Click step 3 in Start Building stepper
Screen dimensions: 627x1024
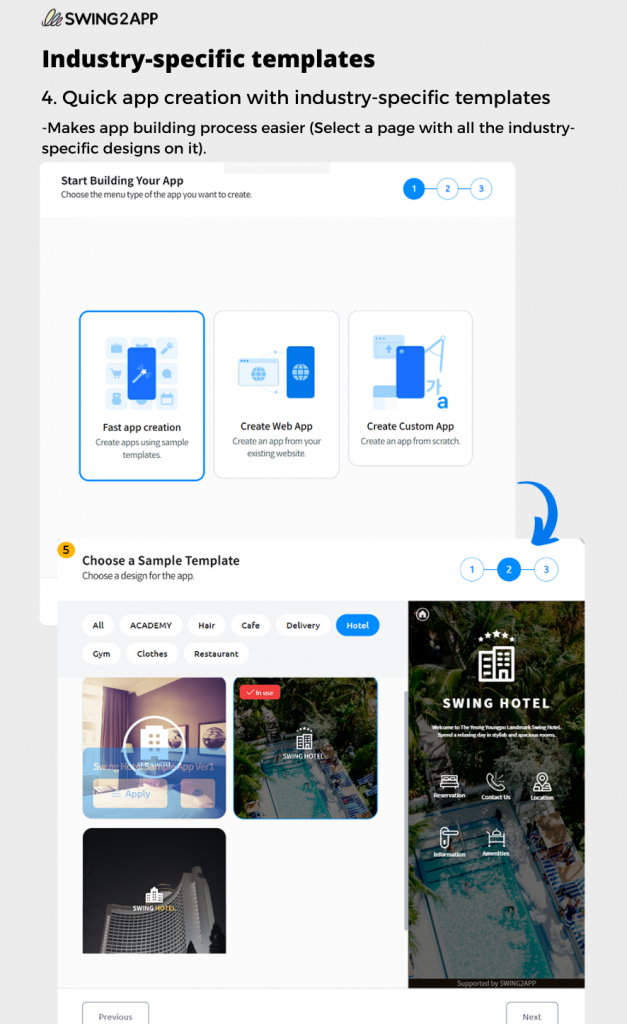tap(481, 189)
